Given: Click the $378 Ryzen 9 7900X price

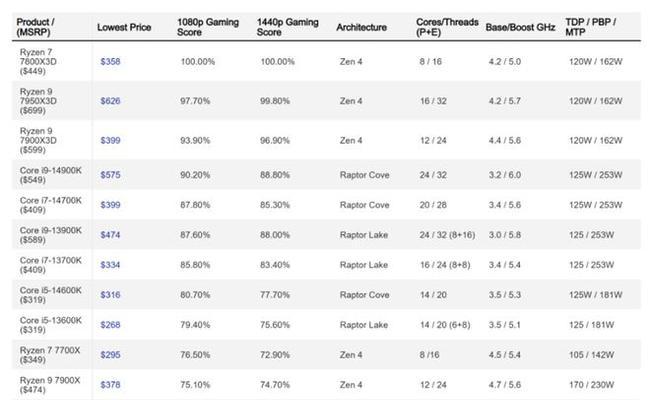Looking at the screenshot, I should pos(110,385).
